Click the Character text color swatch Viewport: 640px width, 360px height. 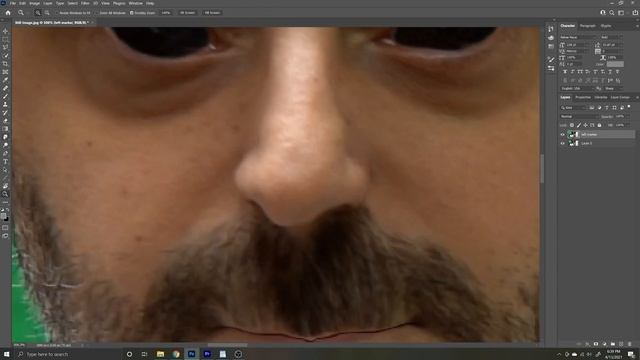(x=615, y=64)
